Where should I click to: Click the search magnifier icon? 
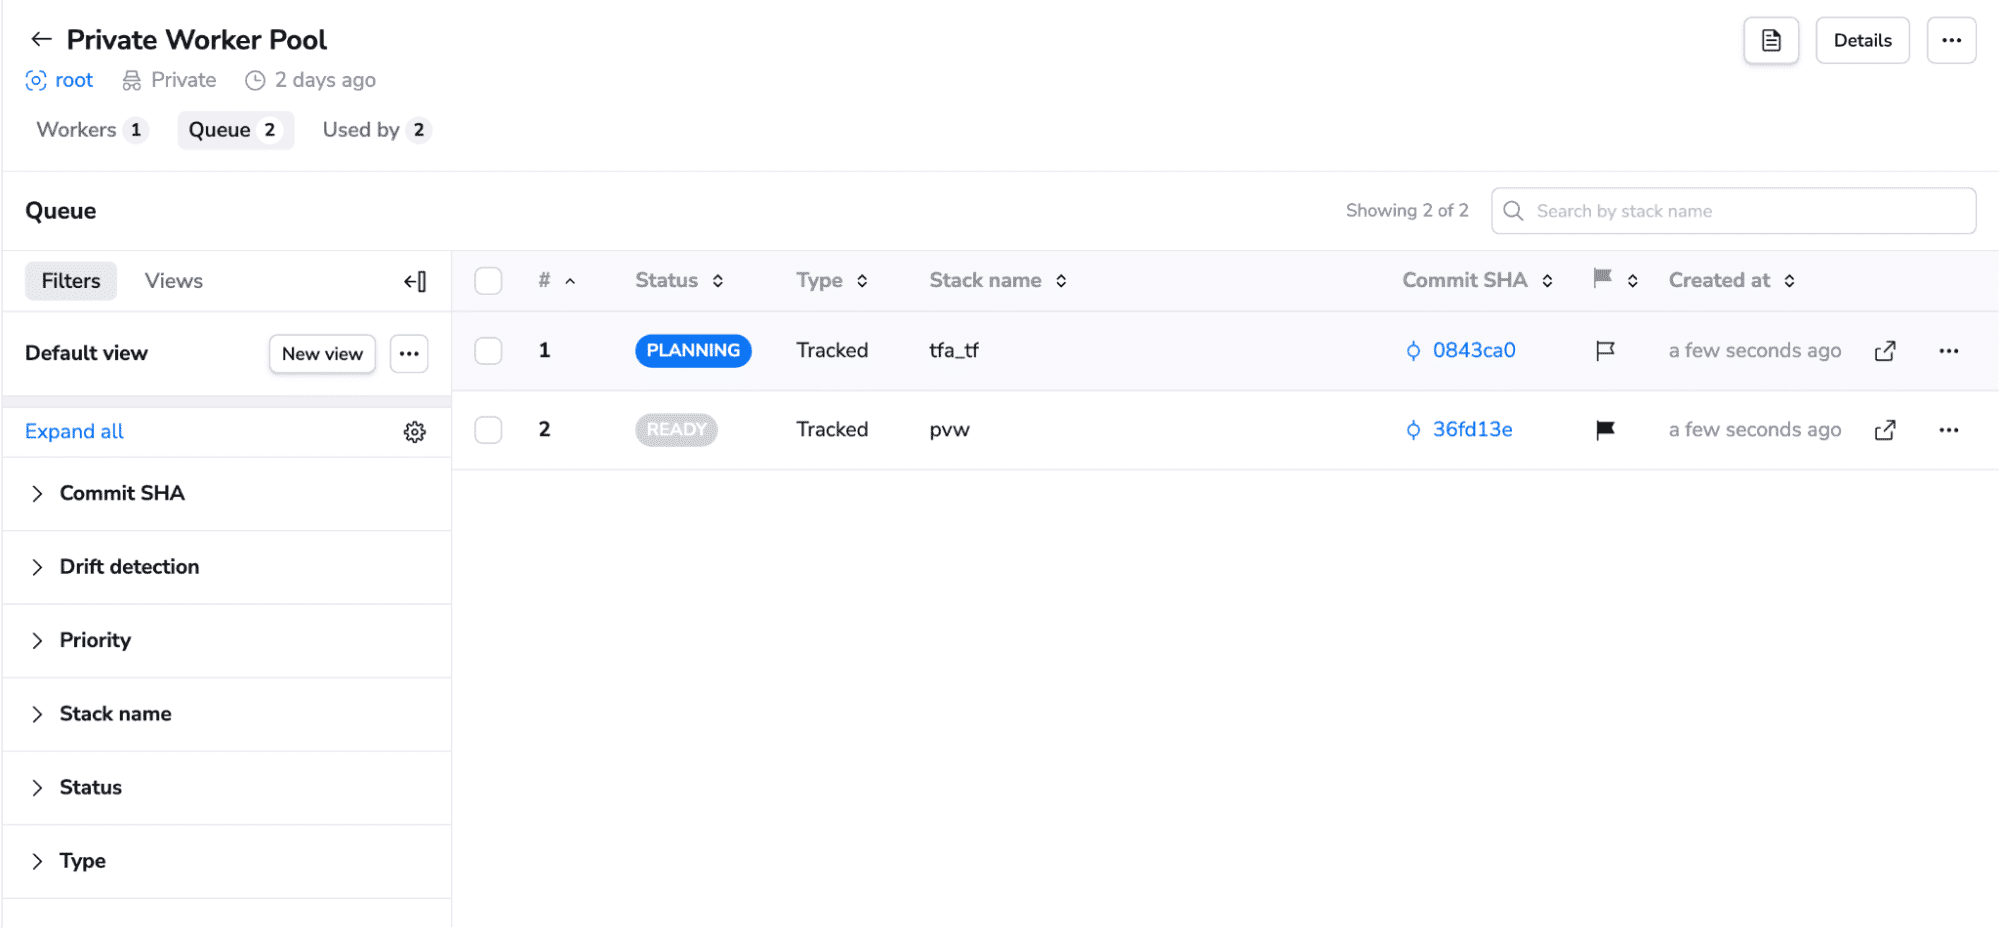point(1513,211)
